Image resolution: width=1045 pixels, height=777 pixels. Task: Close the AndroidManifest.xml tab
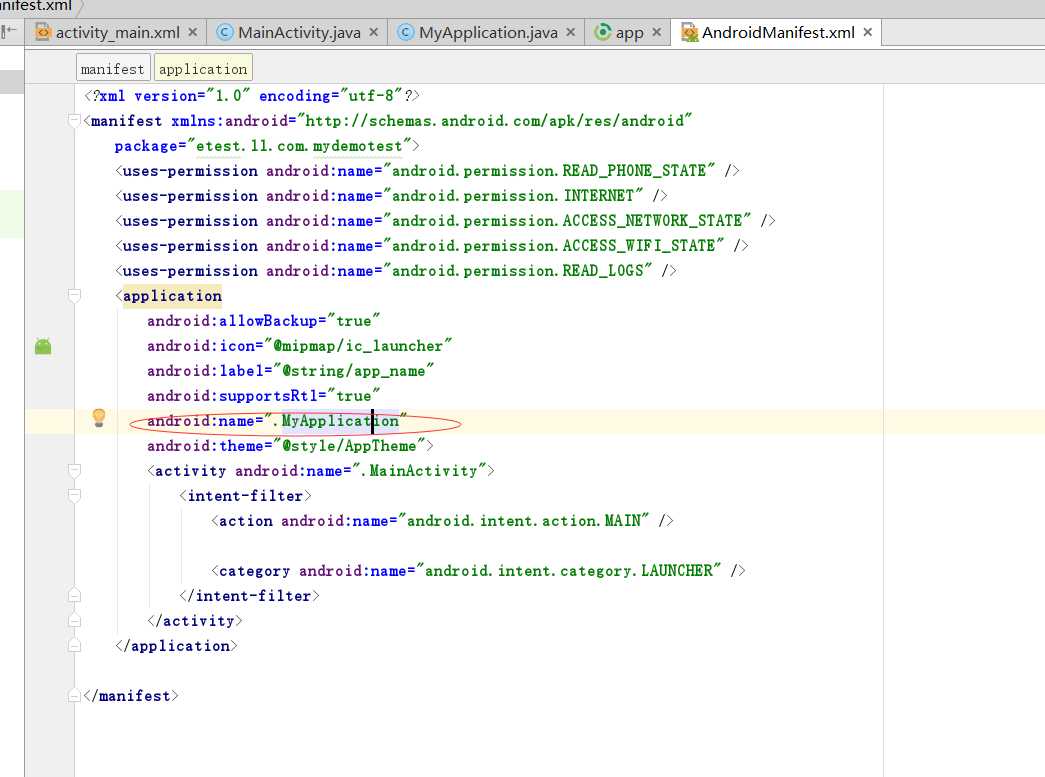coord(868,32)
